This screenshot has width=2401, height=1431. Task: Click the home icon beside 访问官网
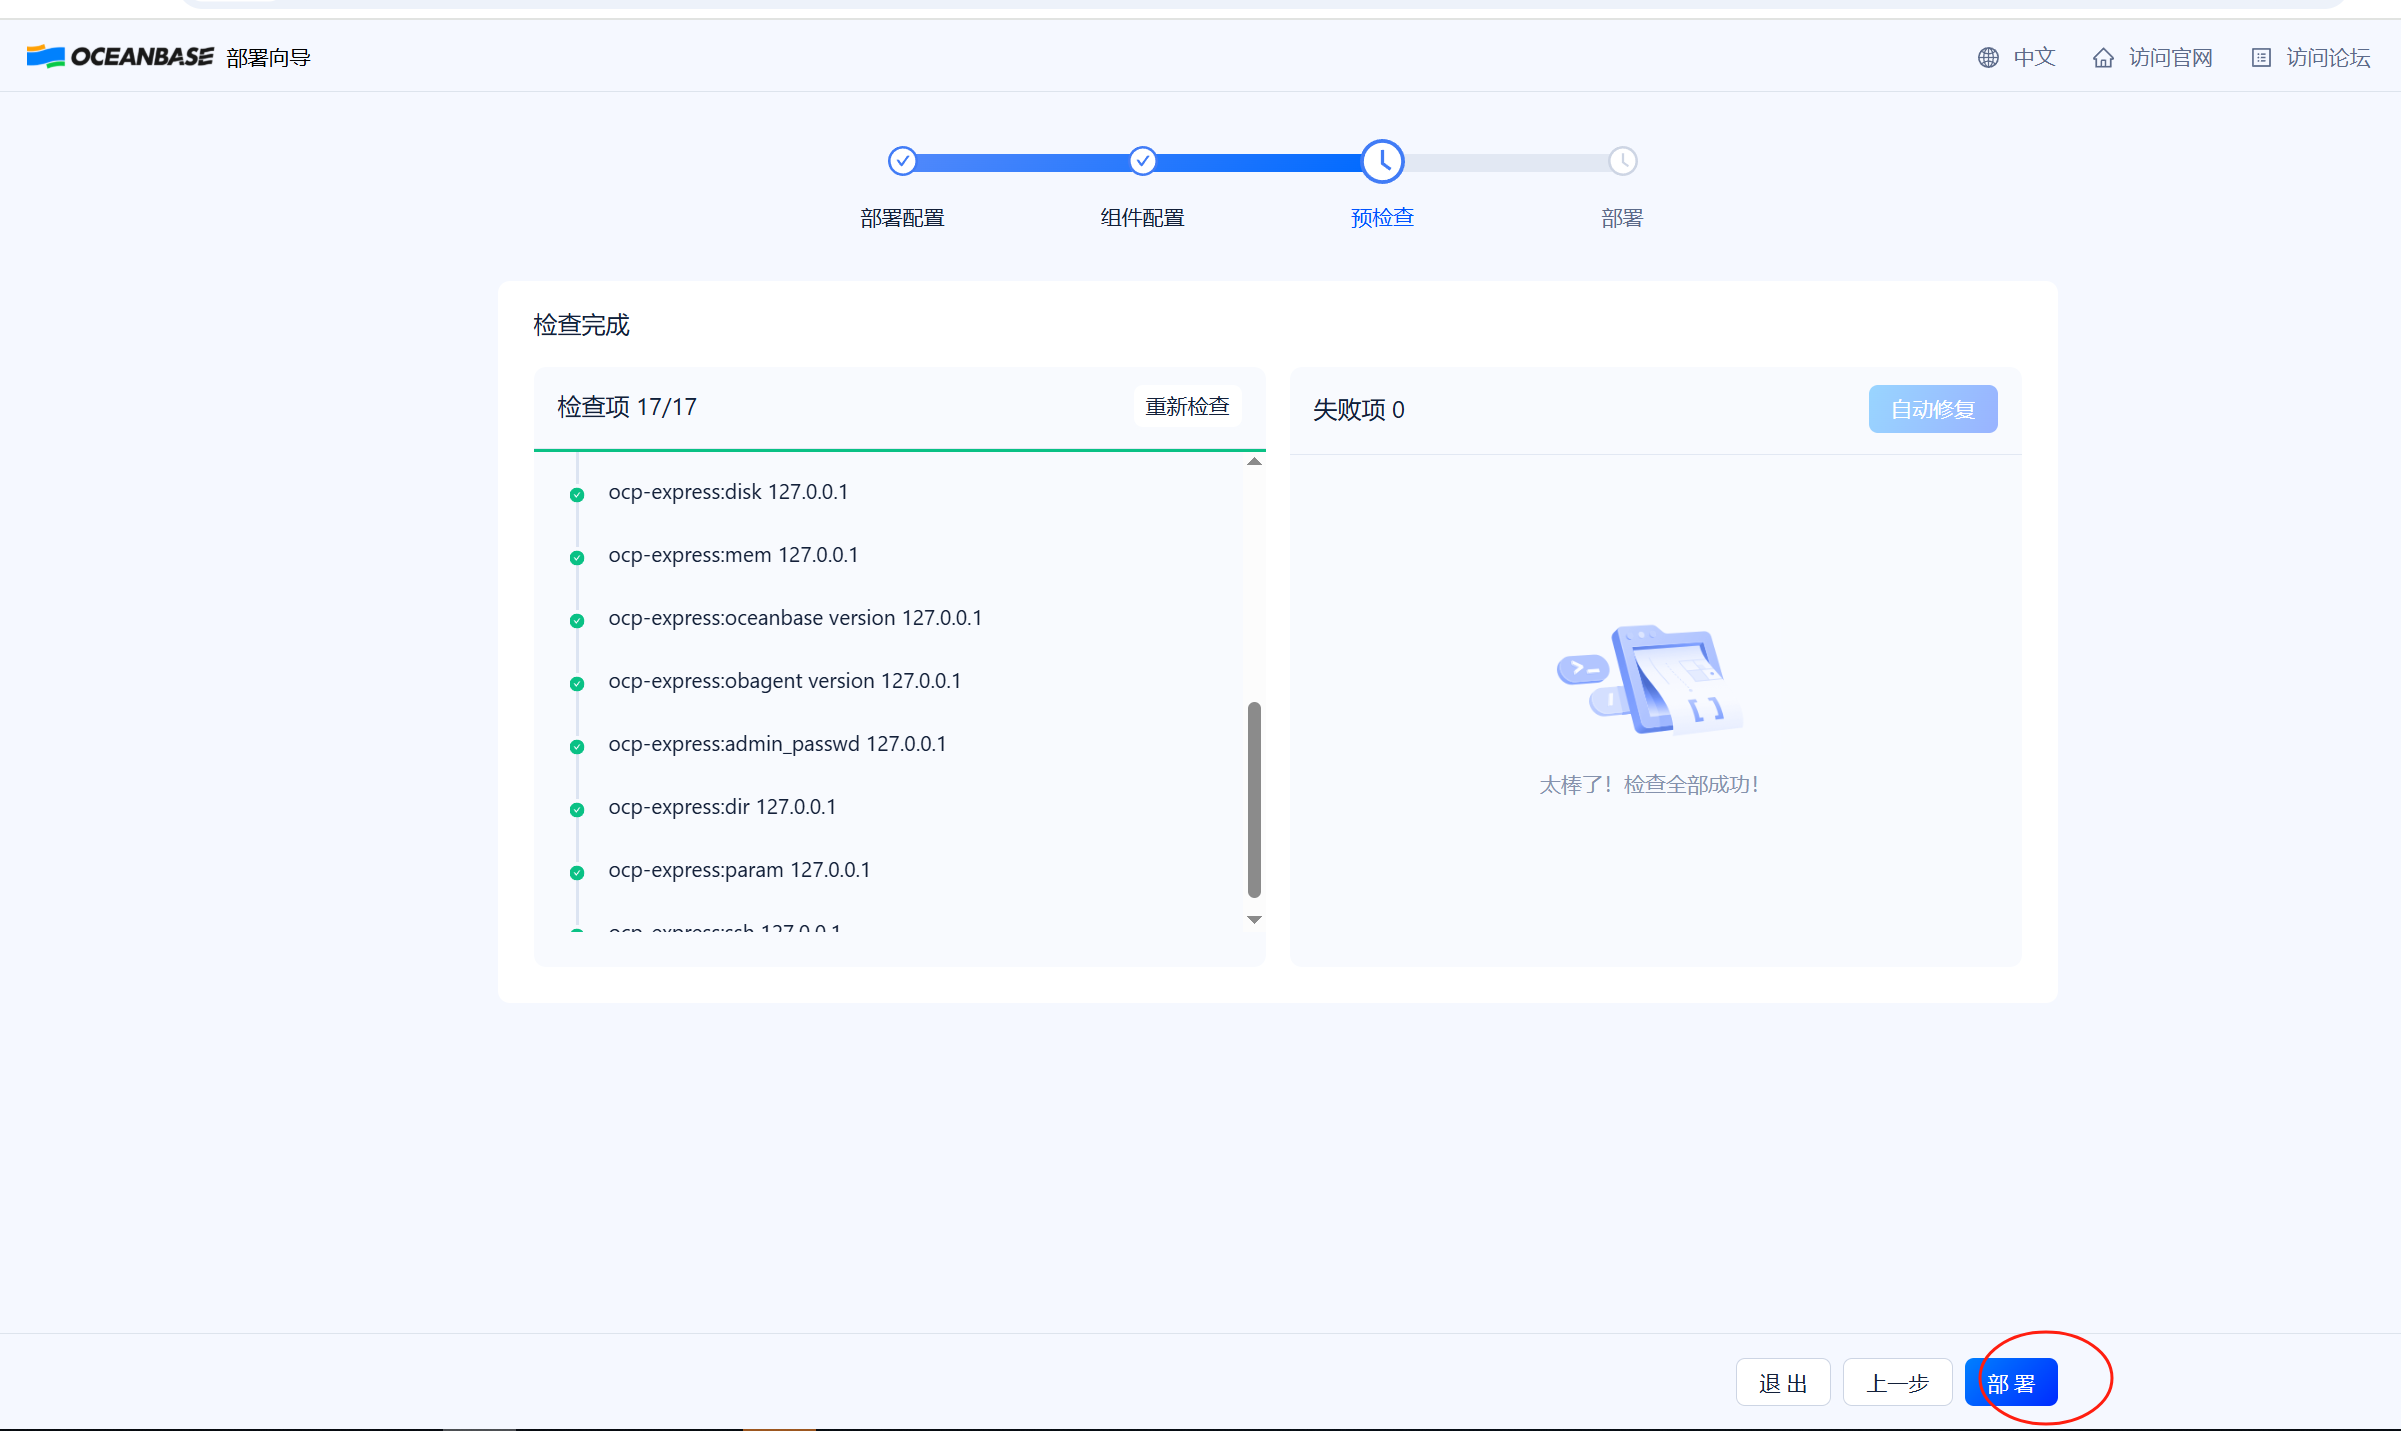tap(2103, 57)
